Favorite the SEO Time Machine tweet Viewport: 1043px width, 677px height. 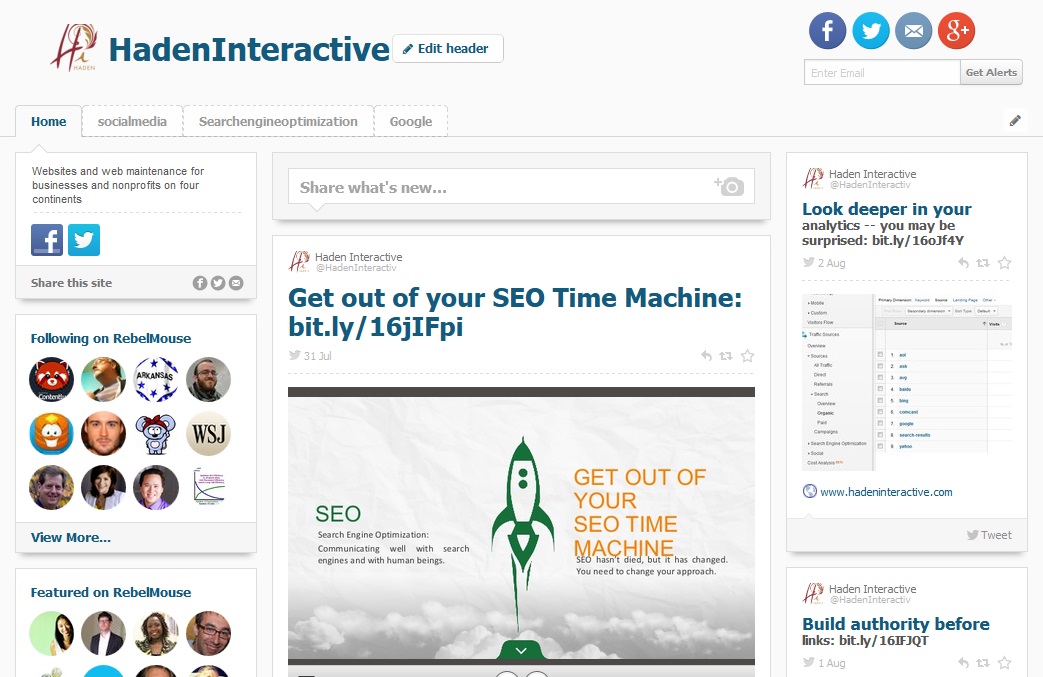point(748,356)
